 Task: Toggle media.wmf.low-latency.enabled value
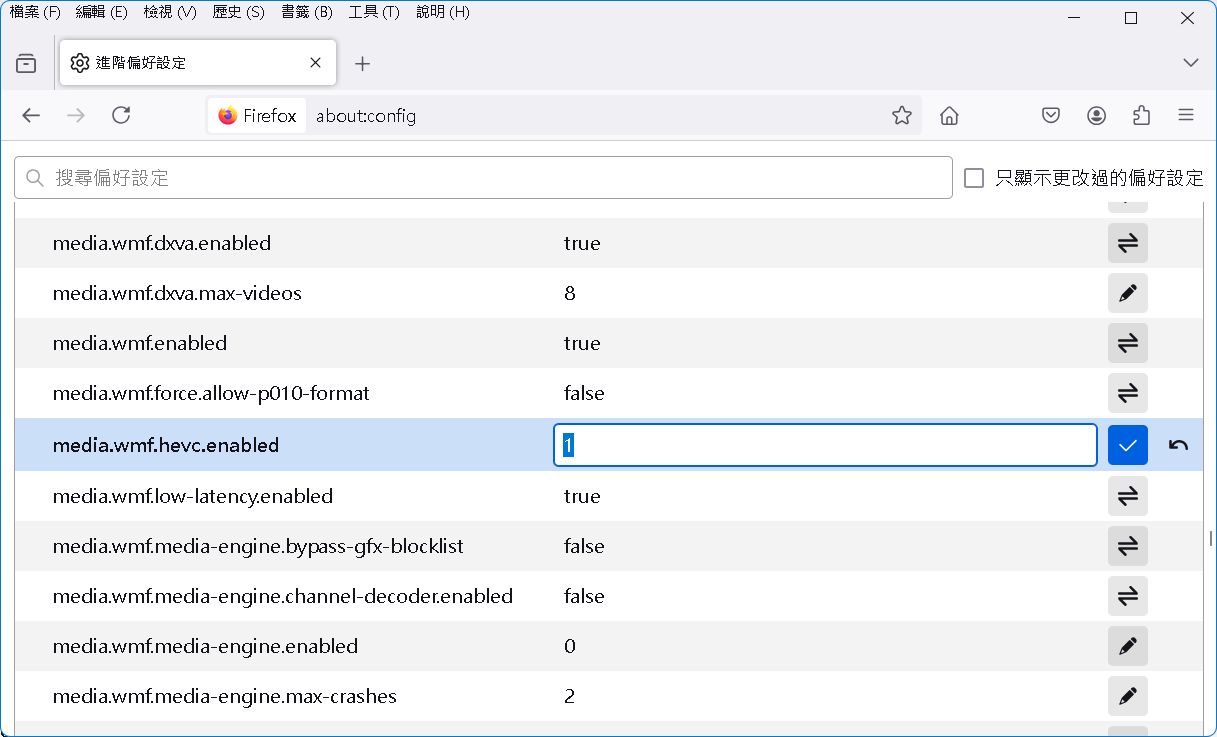click(1127, 496)
